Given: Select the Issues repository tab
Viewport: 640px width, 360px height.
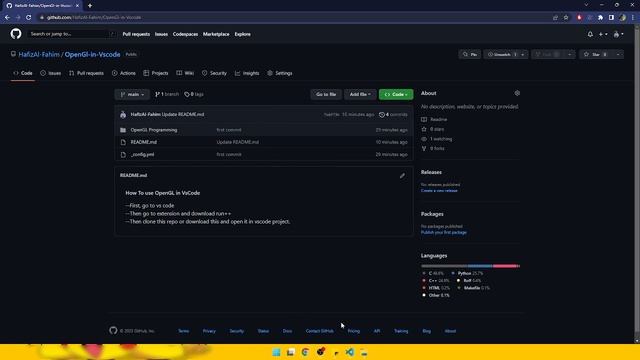Looking at the screenshot, I should (51, 73).
